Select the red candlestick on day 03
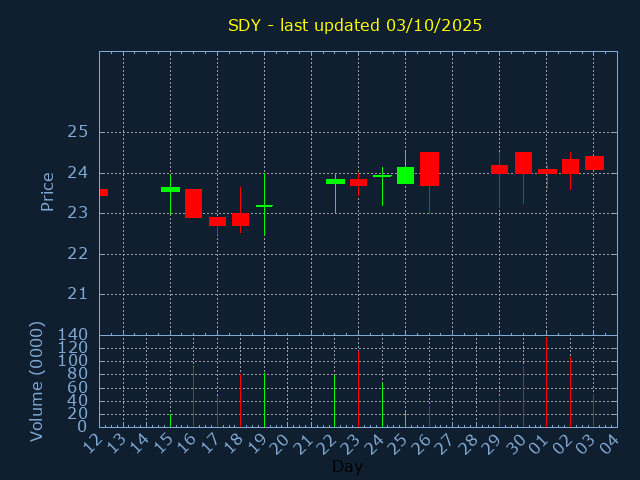Image resolution: width=640 pixels, height=480 pixels. [594, 162]
